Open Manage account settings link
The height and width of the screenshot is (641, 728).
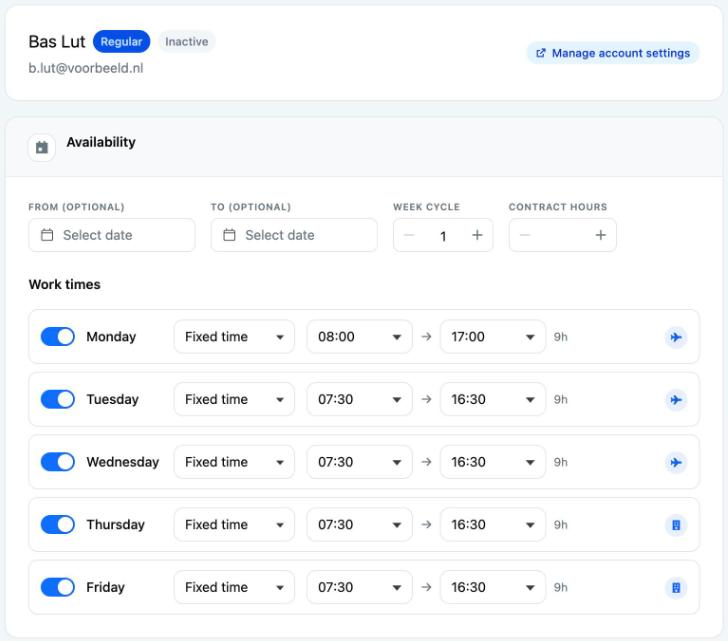pyautogui.click(x=613, y=53)
